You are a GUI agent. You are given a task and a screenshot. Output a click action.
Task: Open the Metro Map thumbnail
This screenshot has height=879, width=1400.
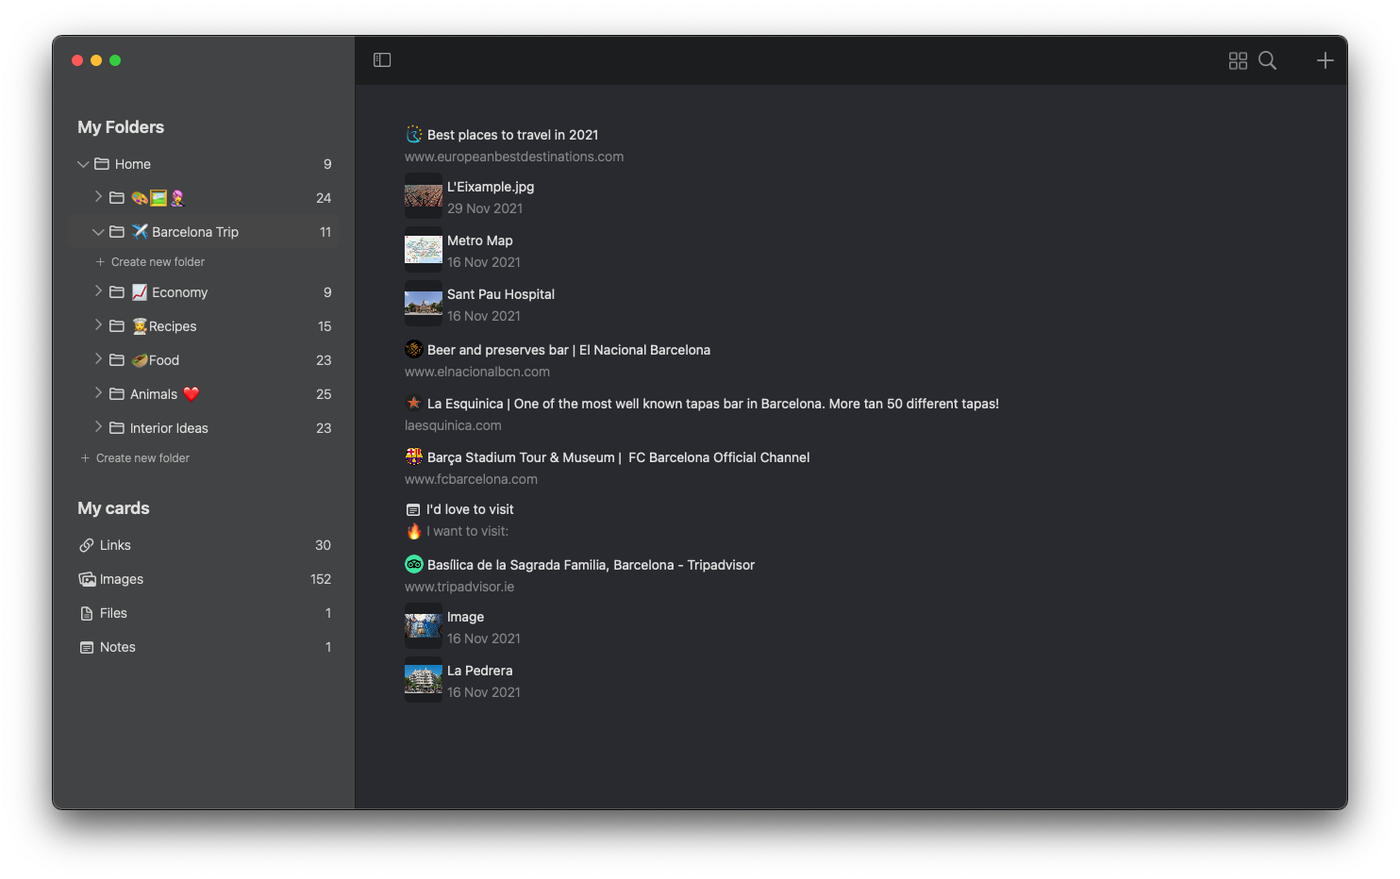(423, 251)
